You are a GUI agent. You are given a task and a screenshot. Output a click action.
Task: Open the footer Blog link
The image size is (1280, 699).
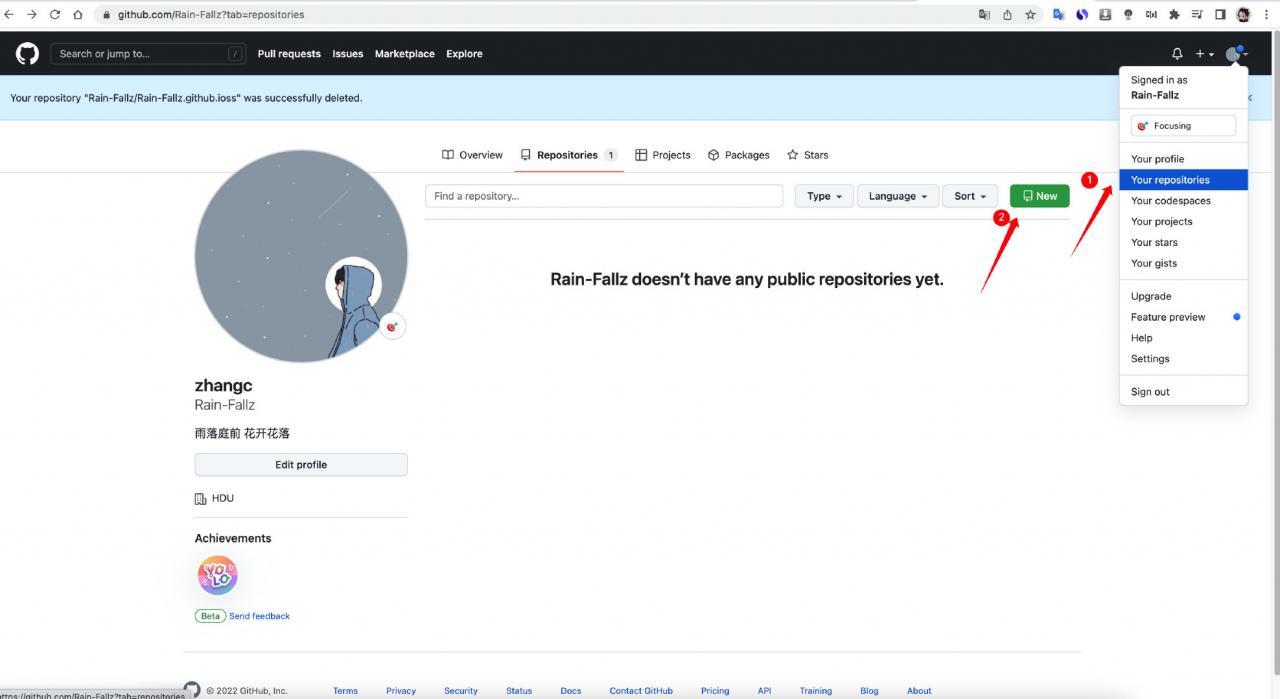[x=869, y=691]
